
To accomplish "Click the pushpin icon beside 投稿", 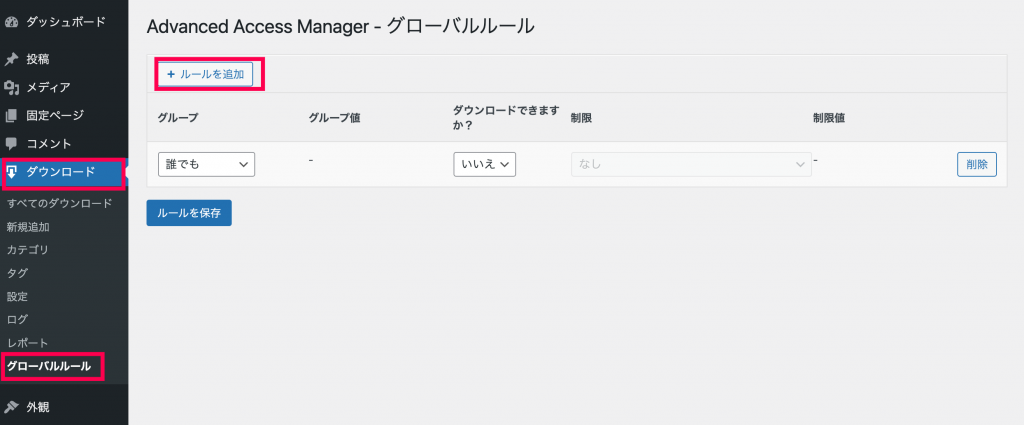I will [11, 59].
